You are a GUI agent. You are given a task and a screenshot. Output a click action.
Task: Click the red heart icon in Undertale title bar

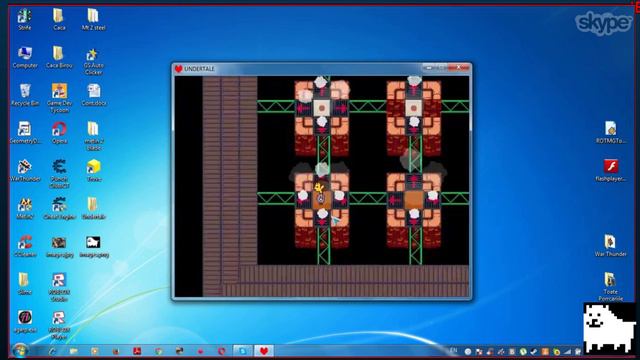click(x=178, y=69)
